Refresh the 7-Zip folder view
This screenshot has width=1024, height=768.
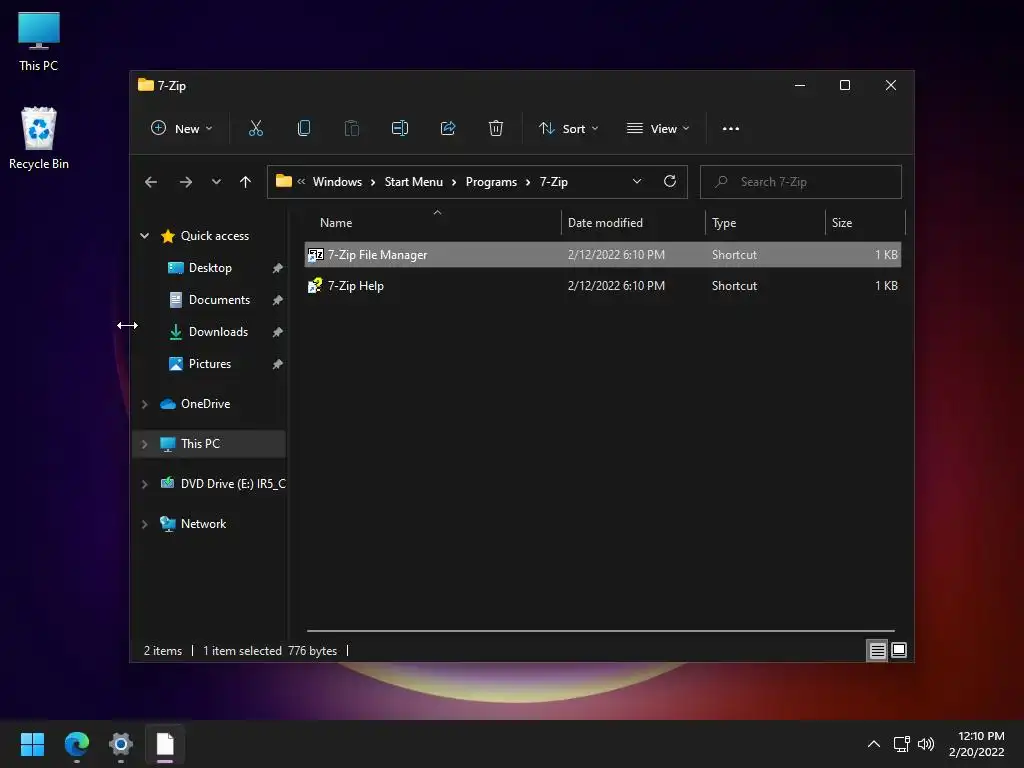(x=669, y=182)
